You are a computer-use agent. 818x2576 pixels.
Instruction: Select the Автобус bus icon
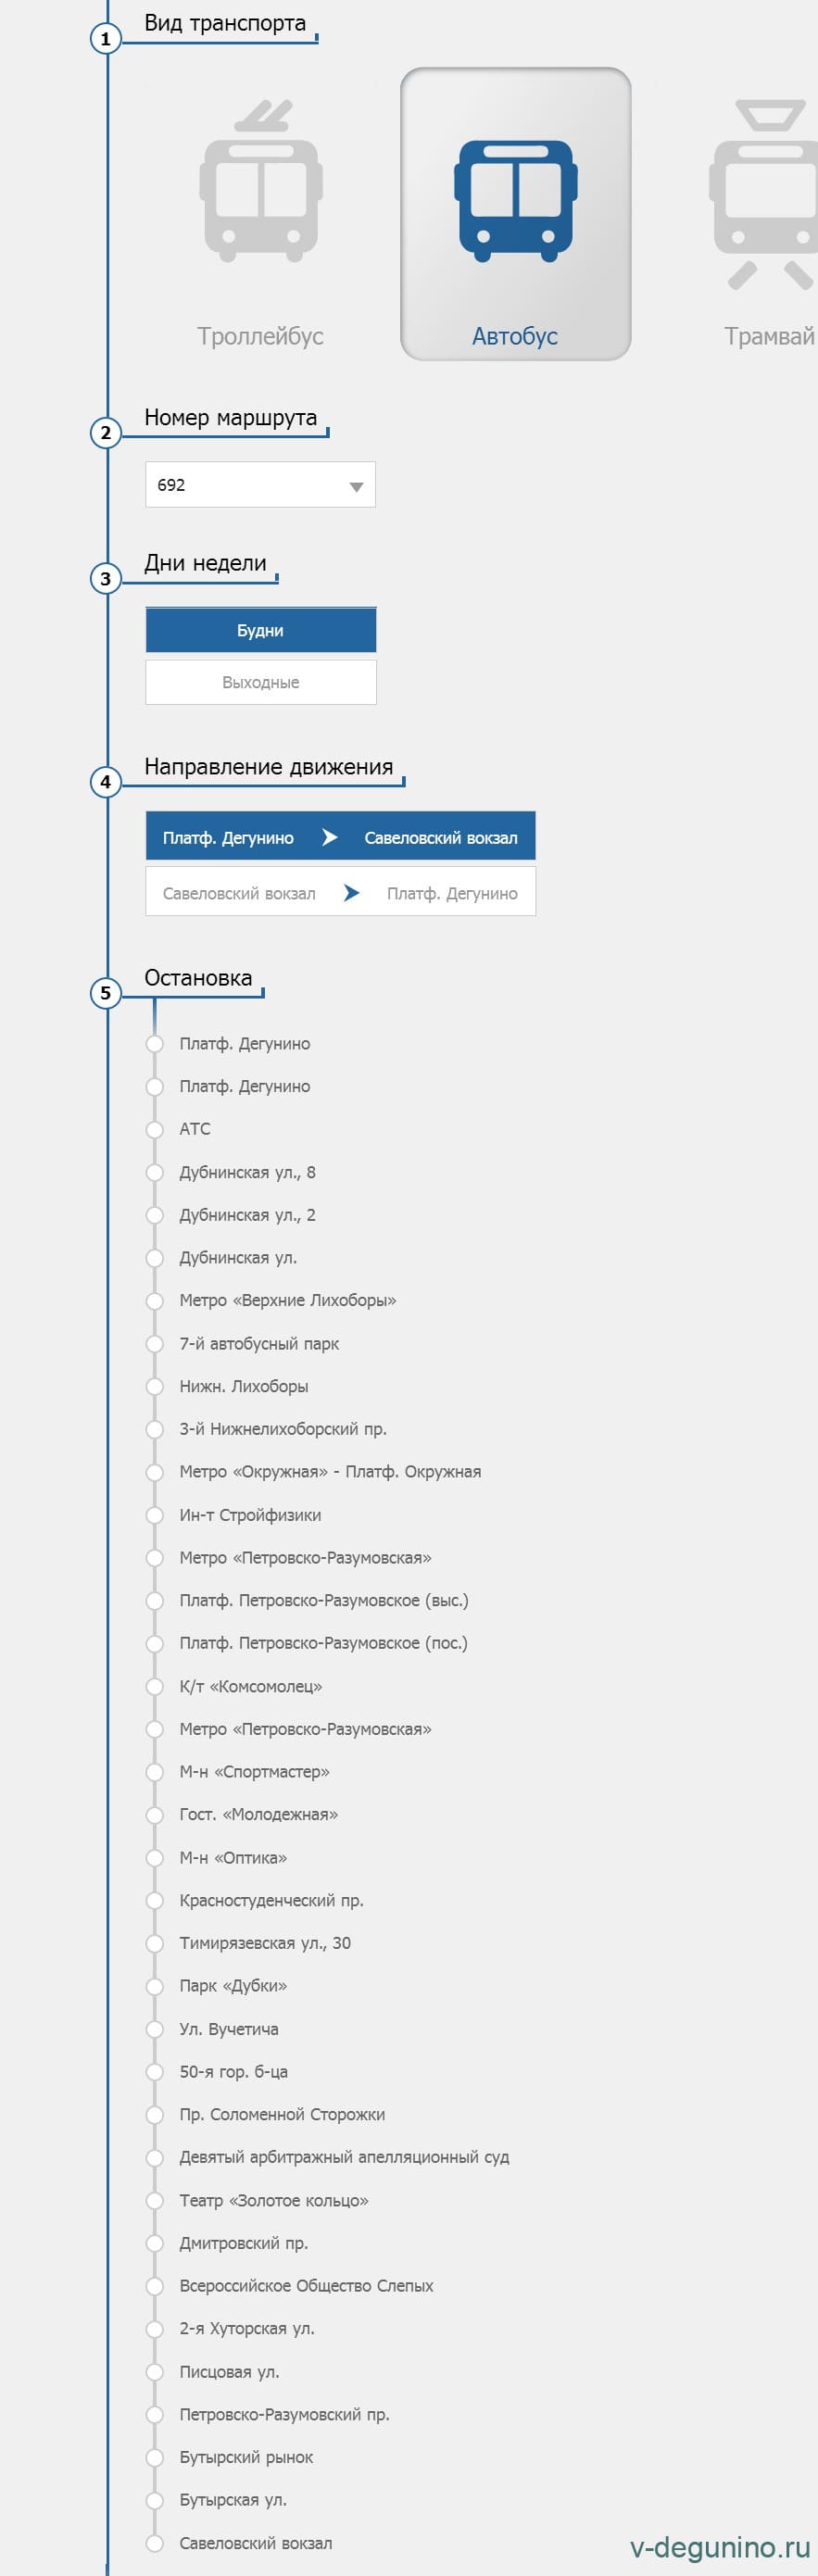tap(515, 213)
